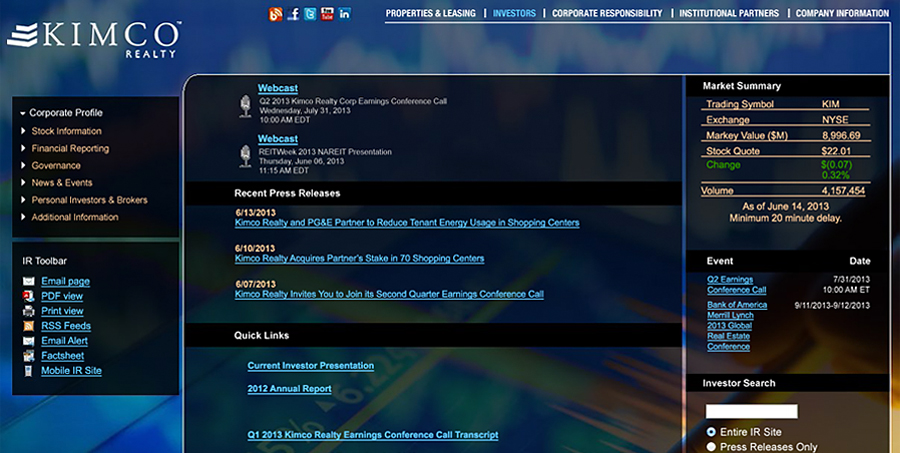Click the Change value $(0.07)
900x453 pixels.
click(837, 165)
